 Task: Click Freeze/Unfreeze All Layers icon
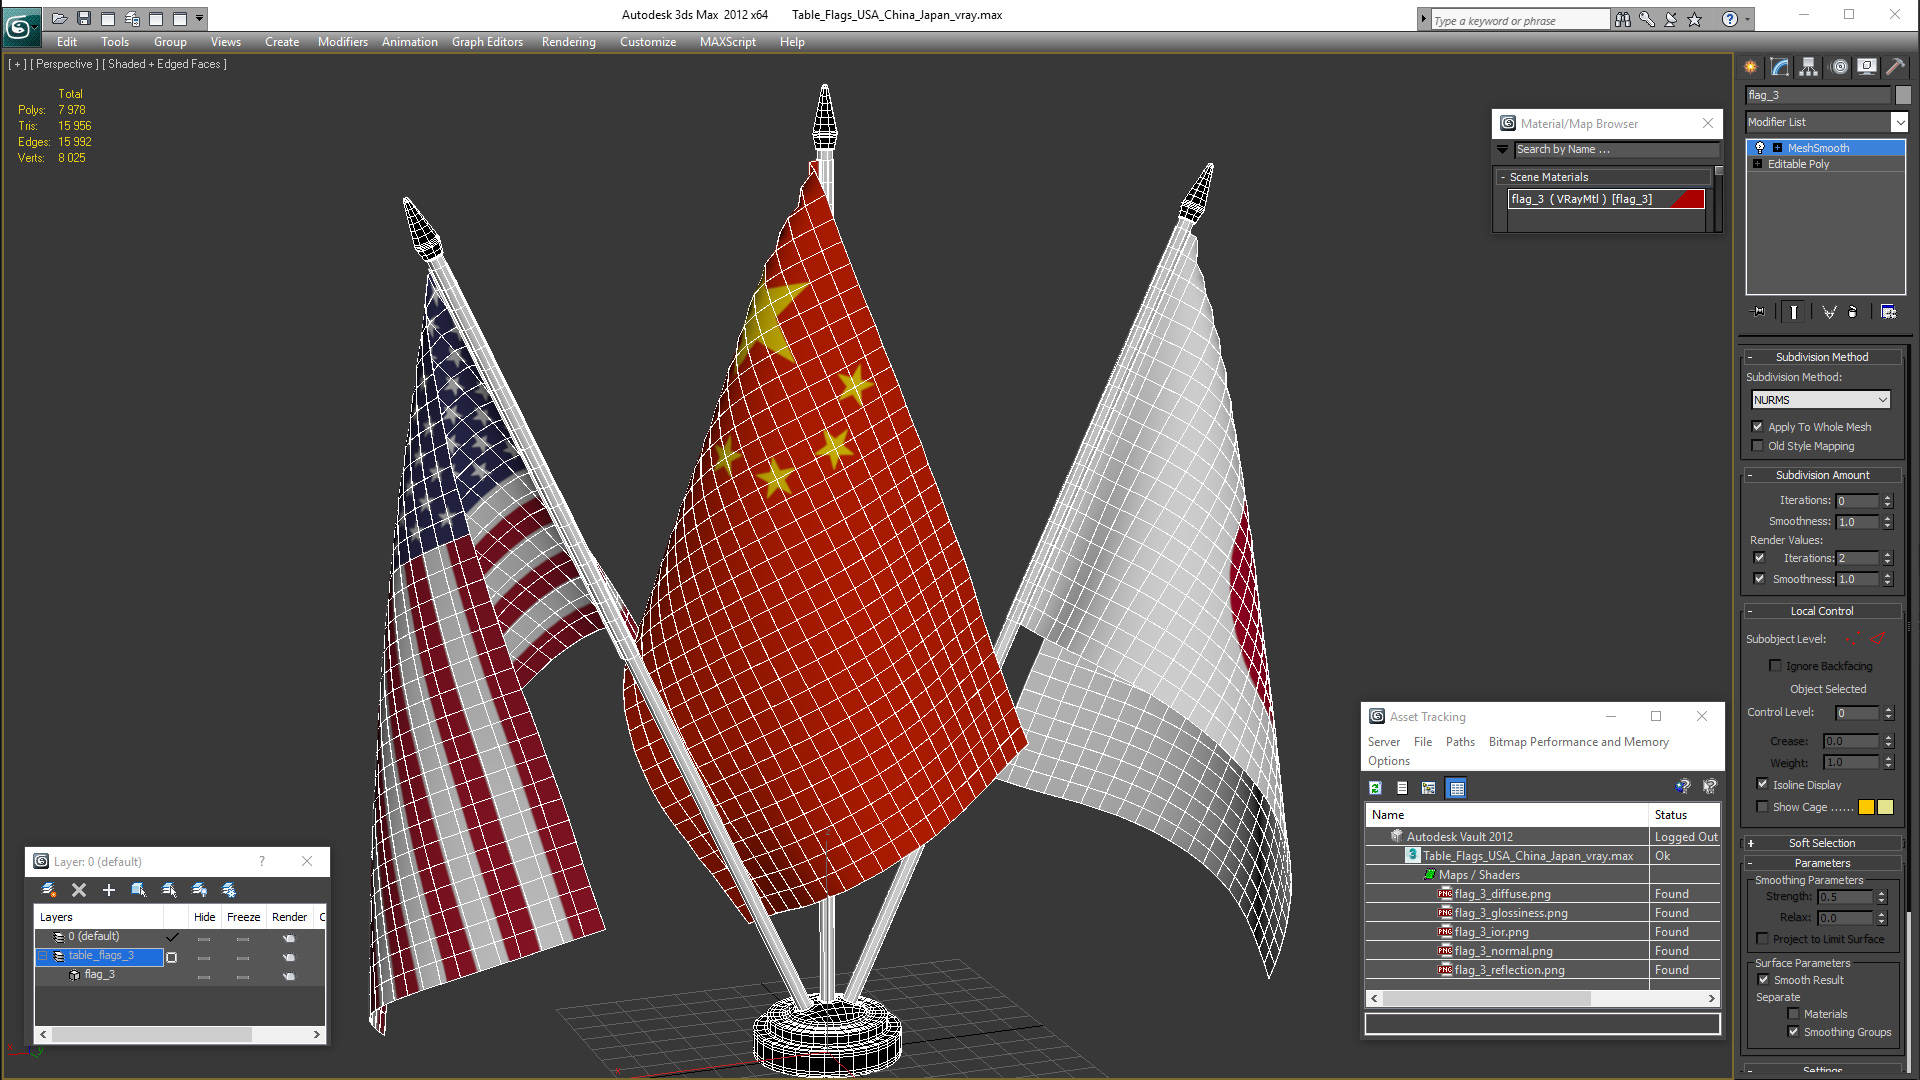pyautogui.click(x=229, y=890)
